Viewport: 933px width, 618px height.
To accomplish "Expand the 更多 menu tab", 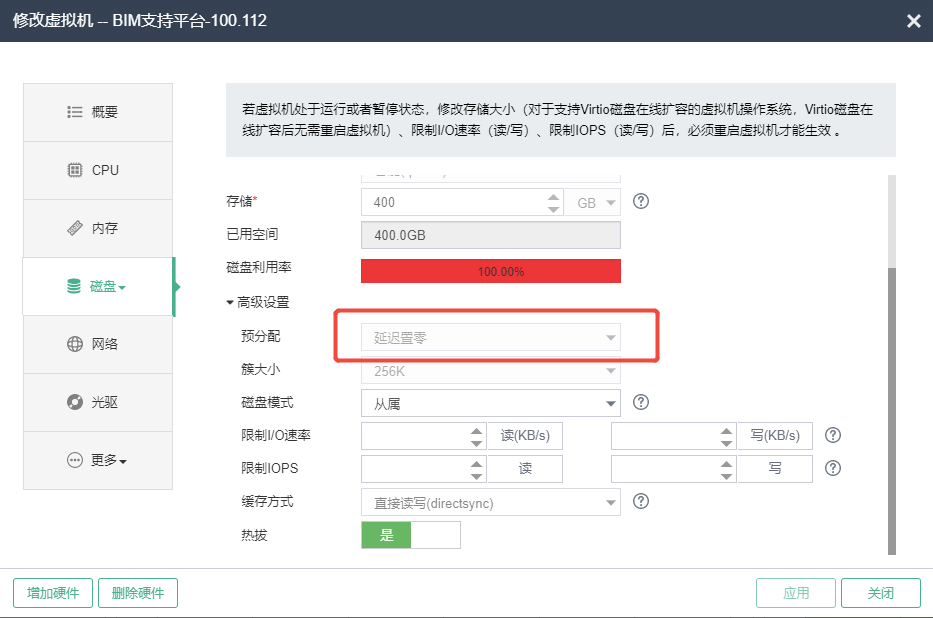I will point(98,460).
